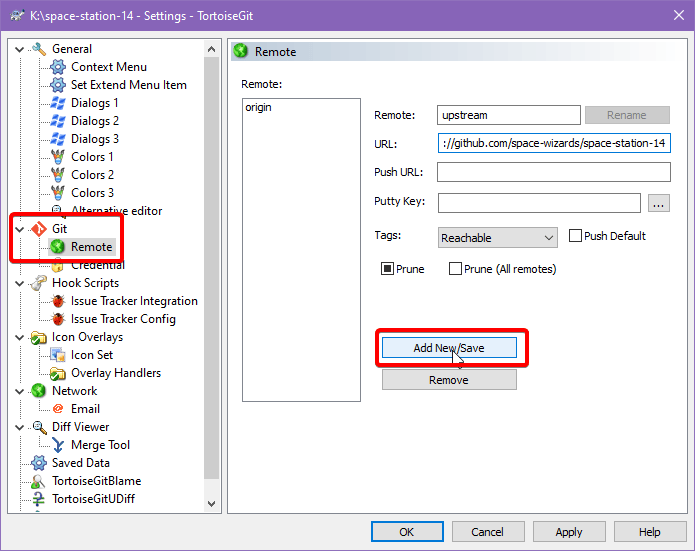Browse for Putty Key with ellipsis button
Viewport: 695px width, 551px height.
[659, 203]
